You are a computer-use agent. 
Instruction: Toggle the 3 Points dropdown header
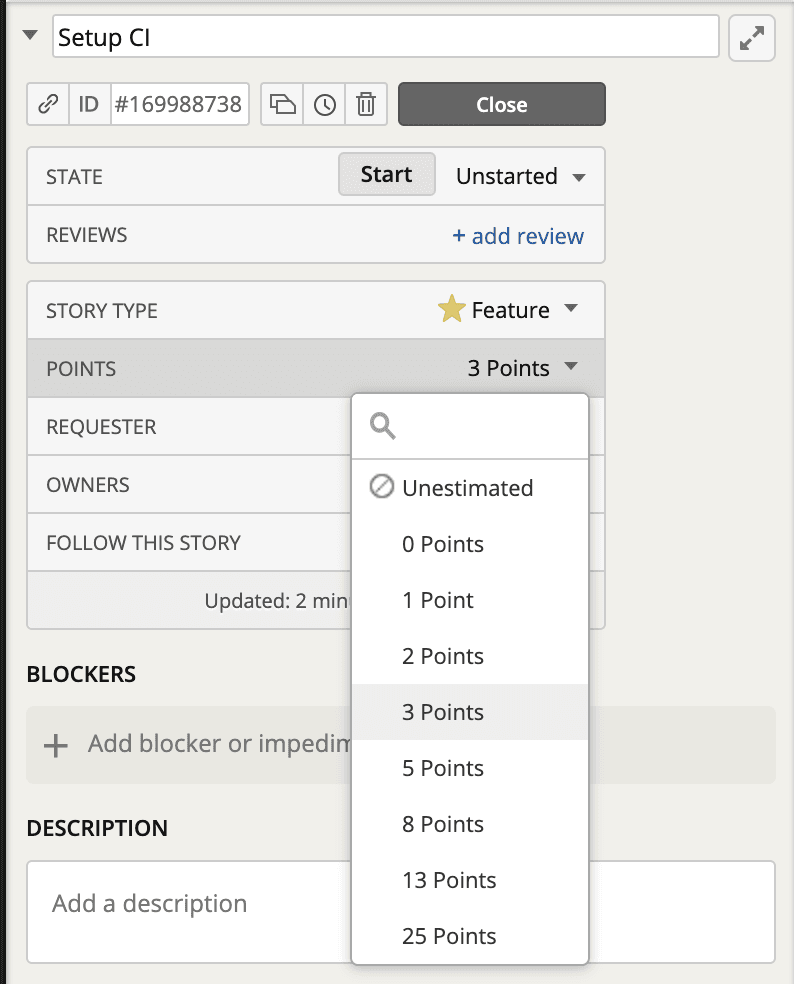coord(522,368)
